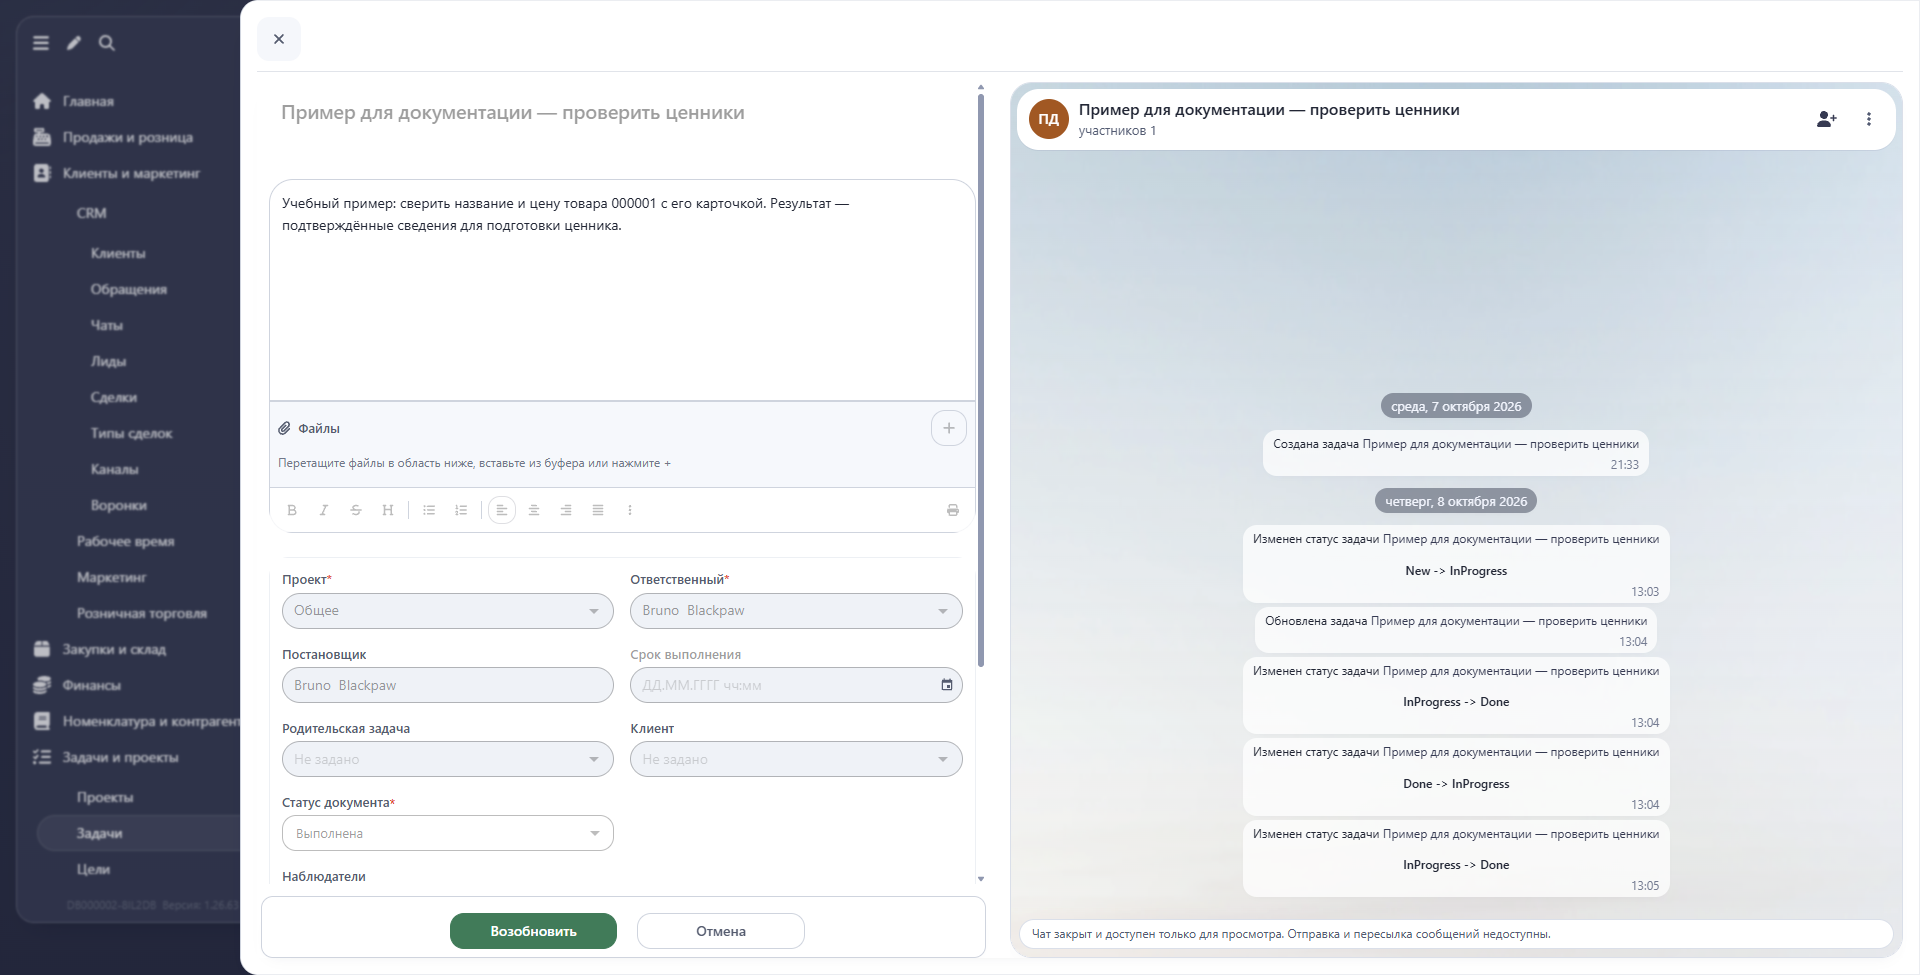The image size is (1920, 975).
Task: Close the task dialog with X
Action: pyautogui.click(x=279, y=39)
